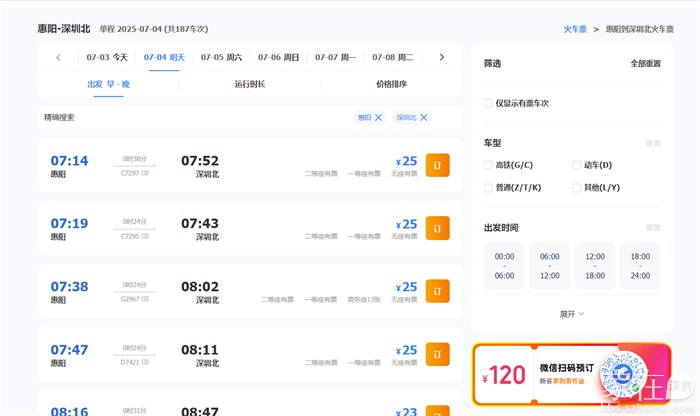
Task: Remove the 深圳北 station filter tag
Action: coord(423,118)
